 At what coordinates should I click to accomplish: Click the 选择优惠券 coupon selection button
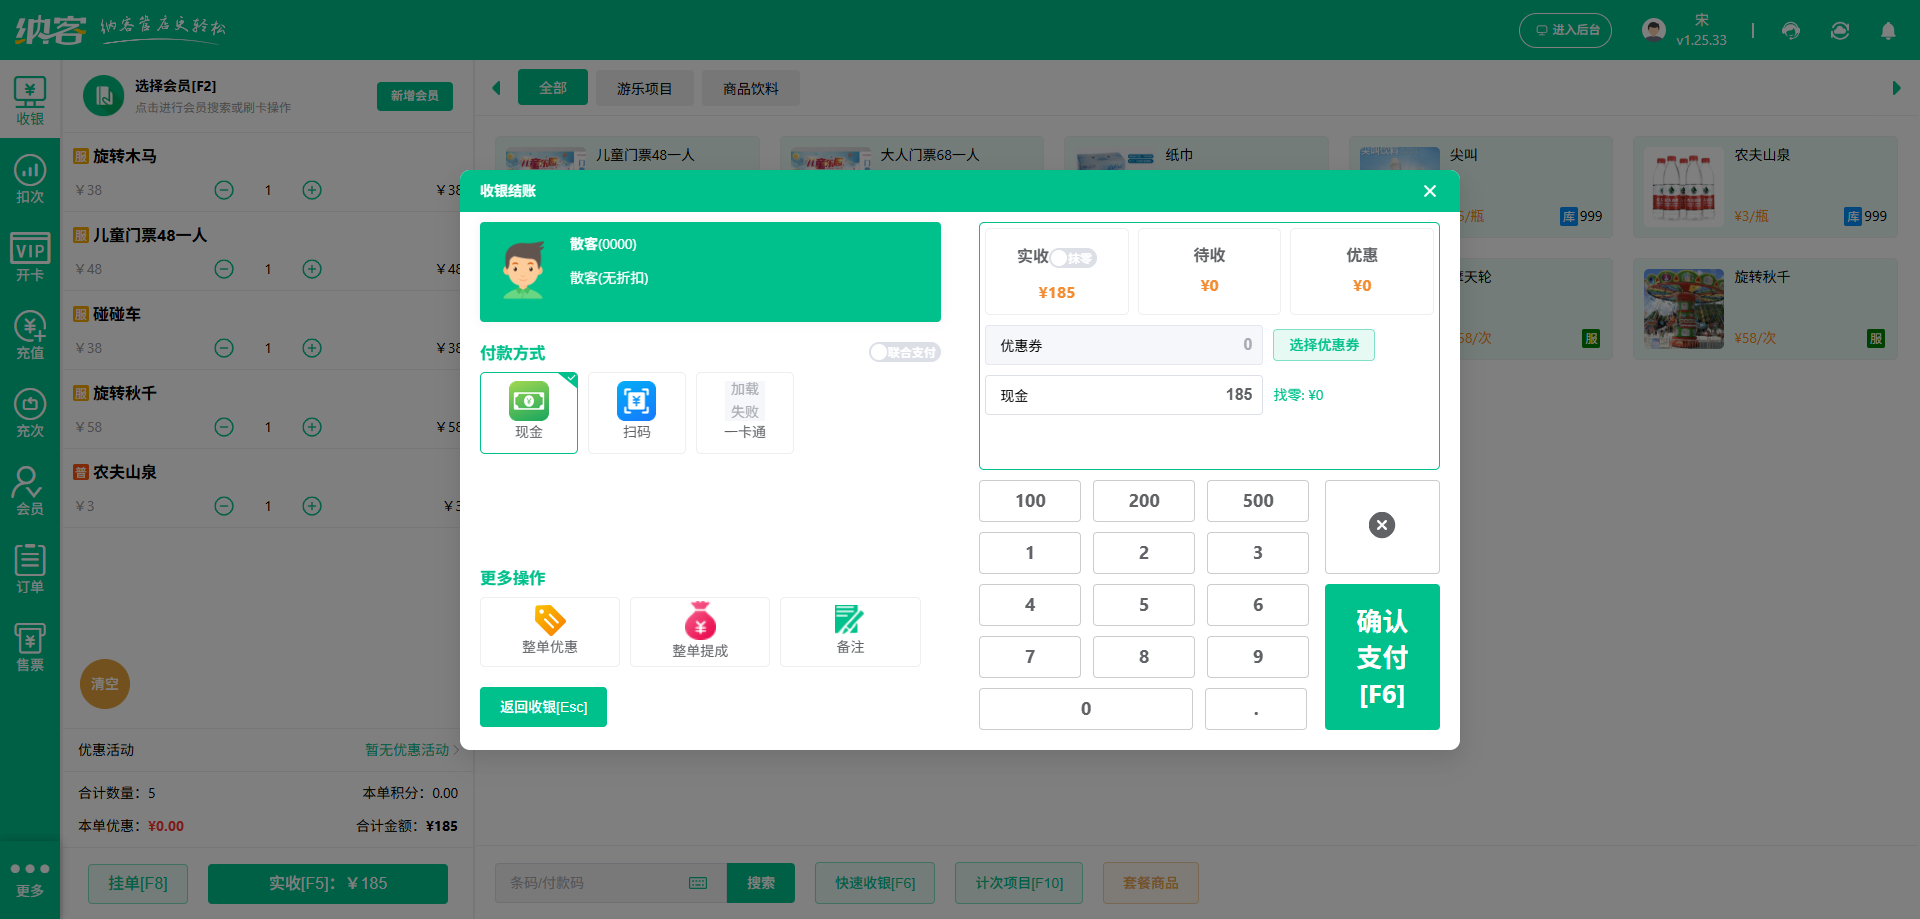click(1323, 345)
